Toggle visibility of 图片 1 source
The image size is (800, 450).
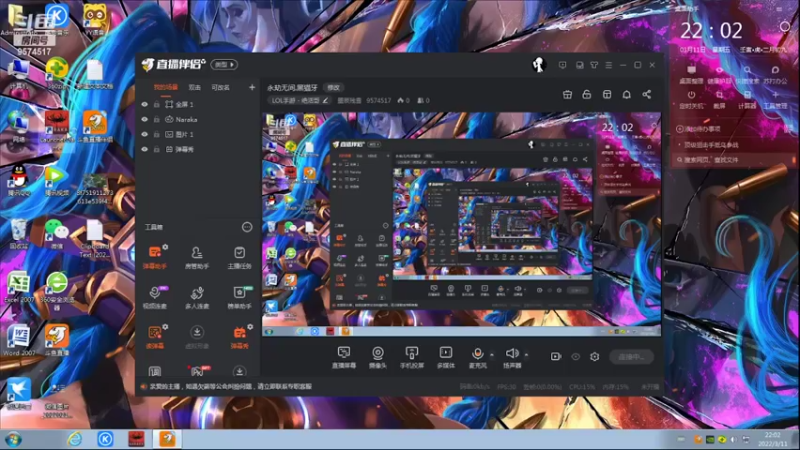pos(144,134)
